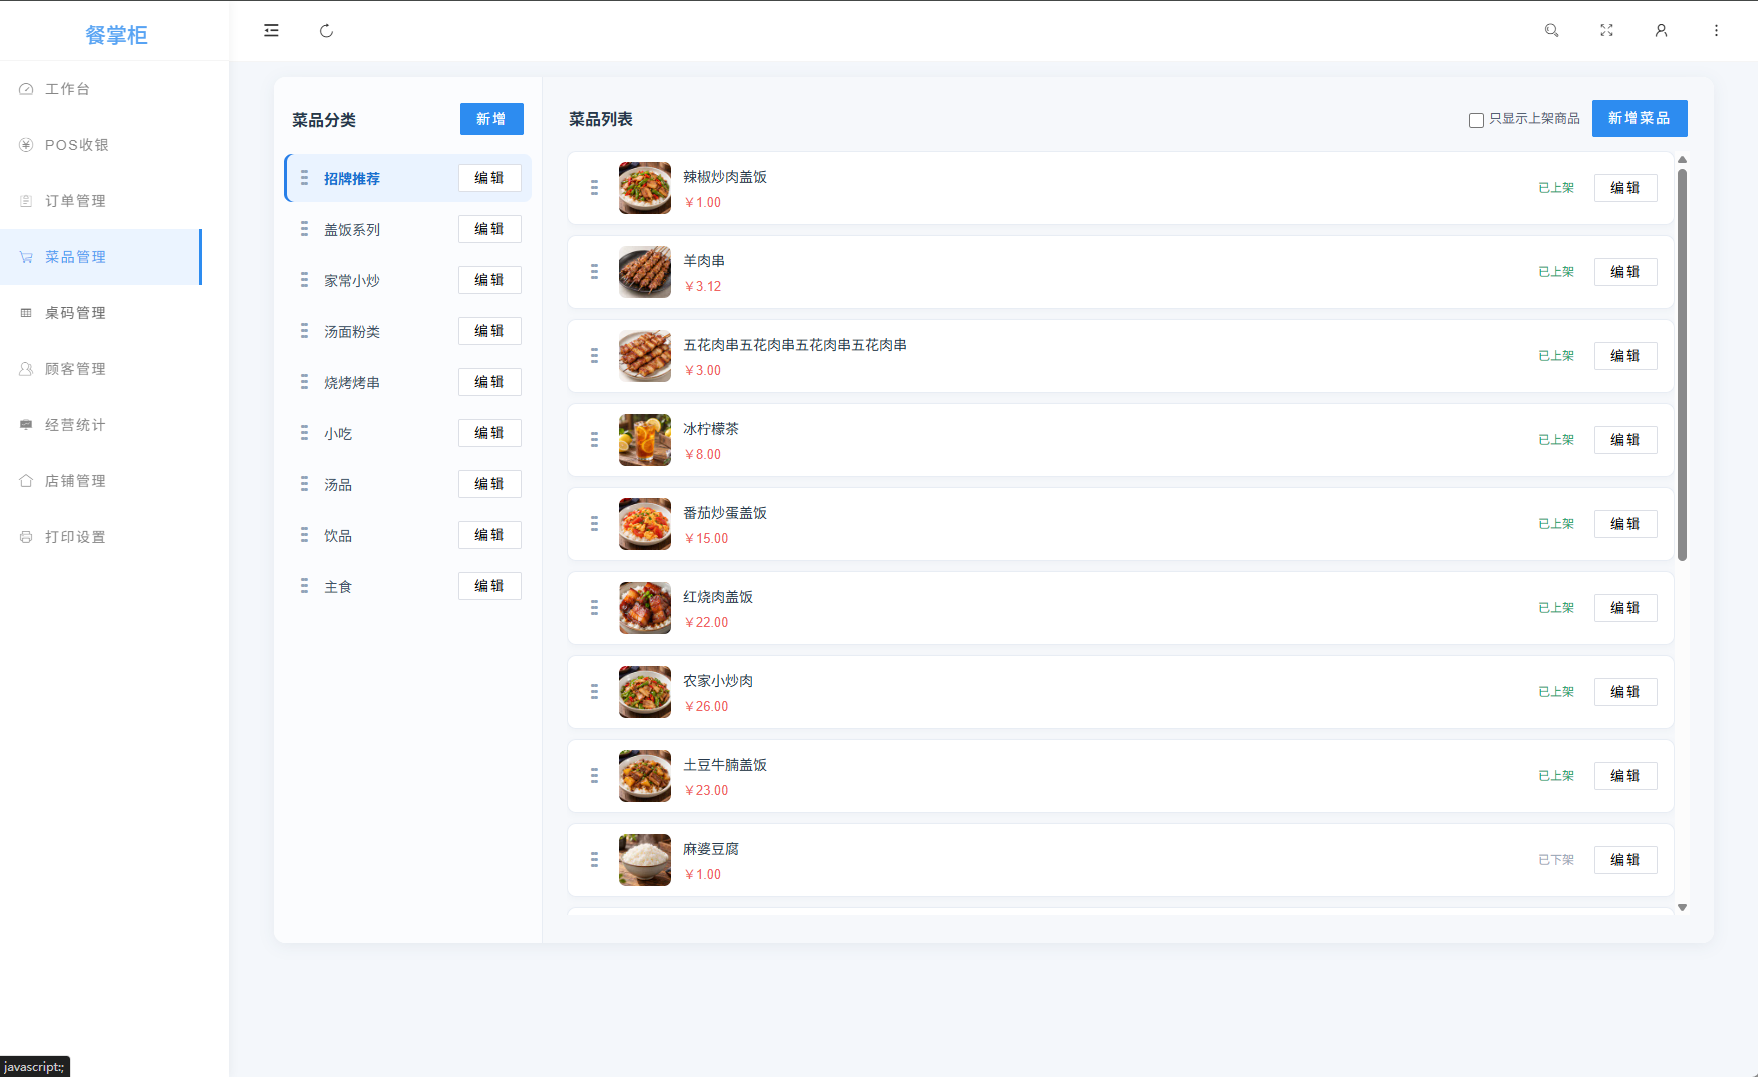Click the scrollbar down arrow of the dish list
Image resolution: width=1758 pixels, height=1077 pixels.
point(1682,907)
